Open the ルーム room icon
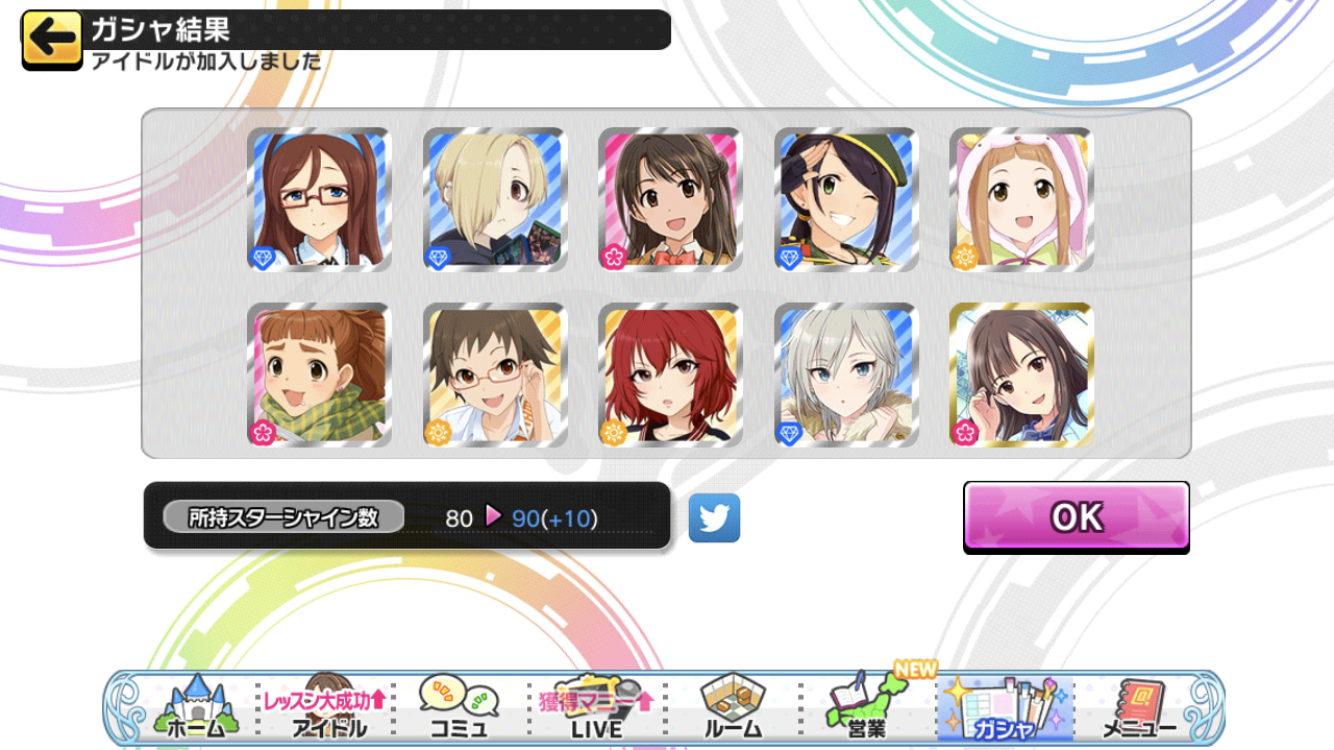 (x=733, y=708)
